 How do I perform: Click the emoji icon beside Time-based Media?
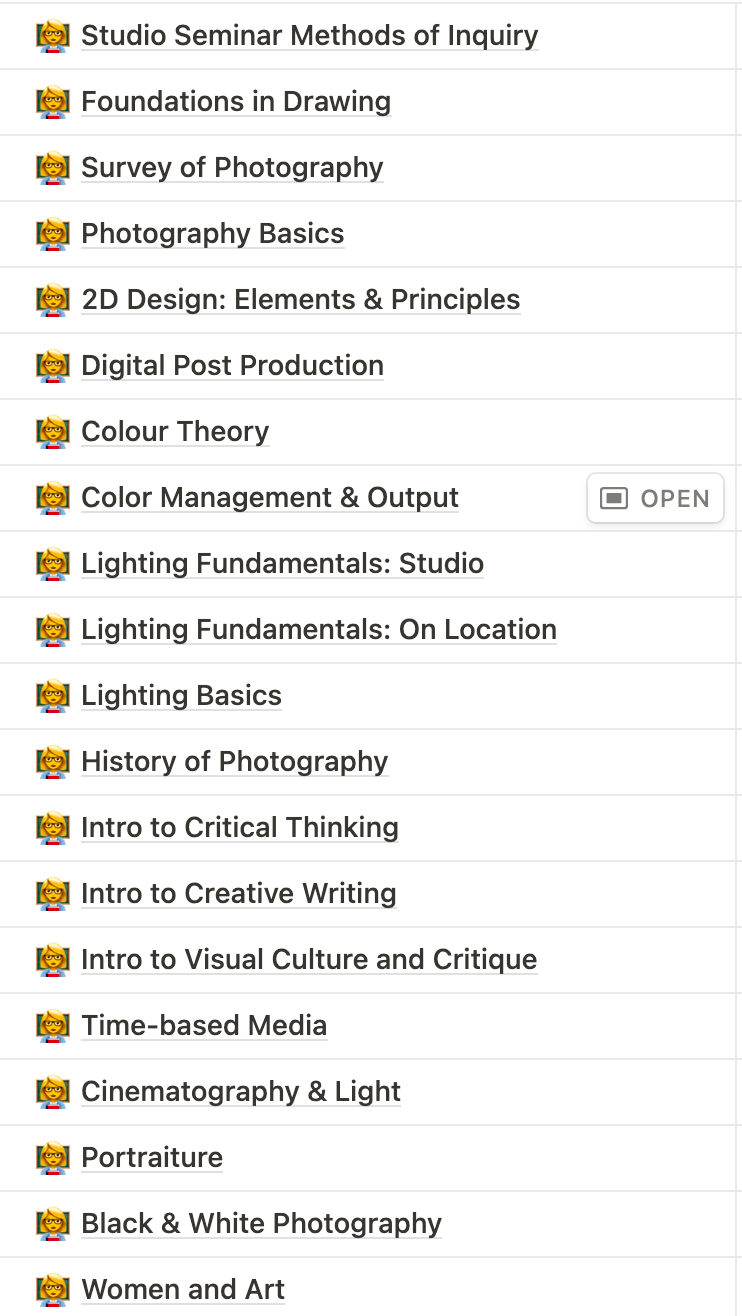[x=52, y=1026]
